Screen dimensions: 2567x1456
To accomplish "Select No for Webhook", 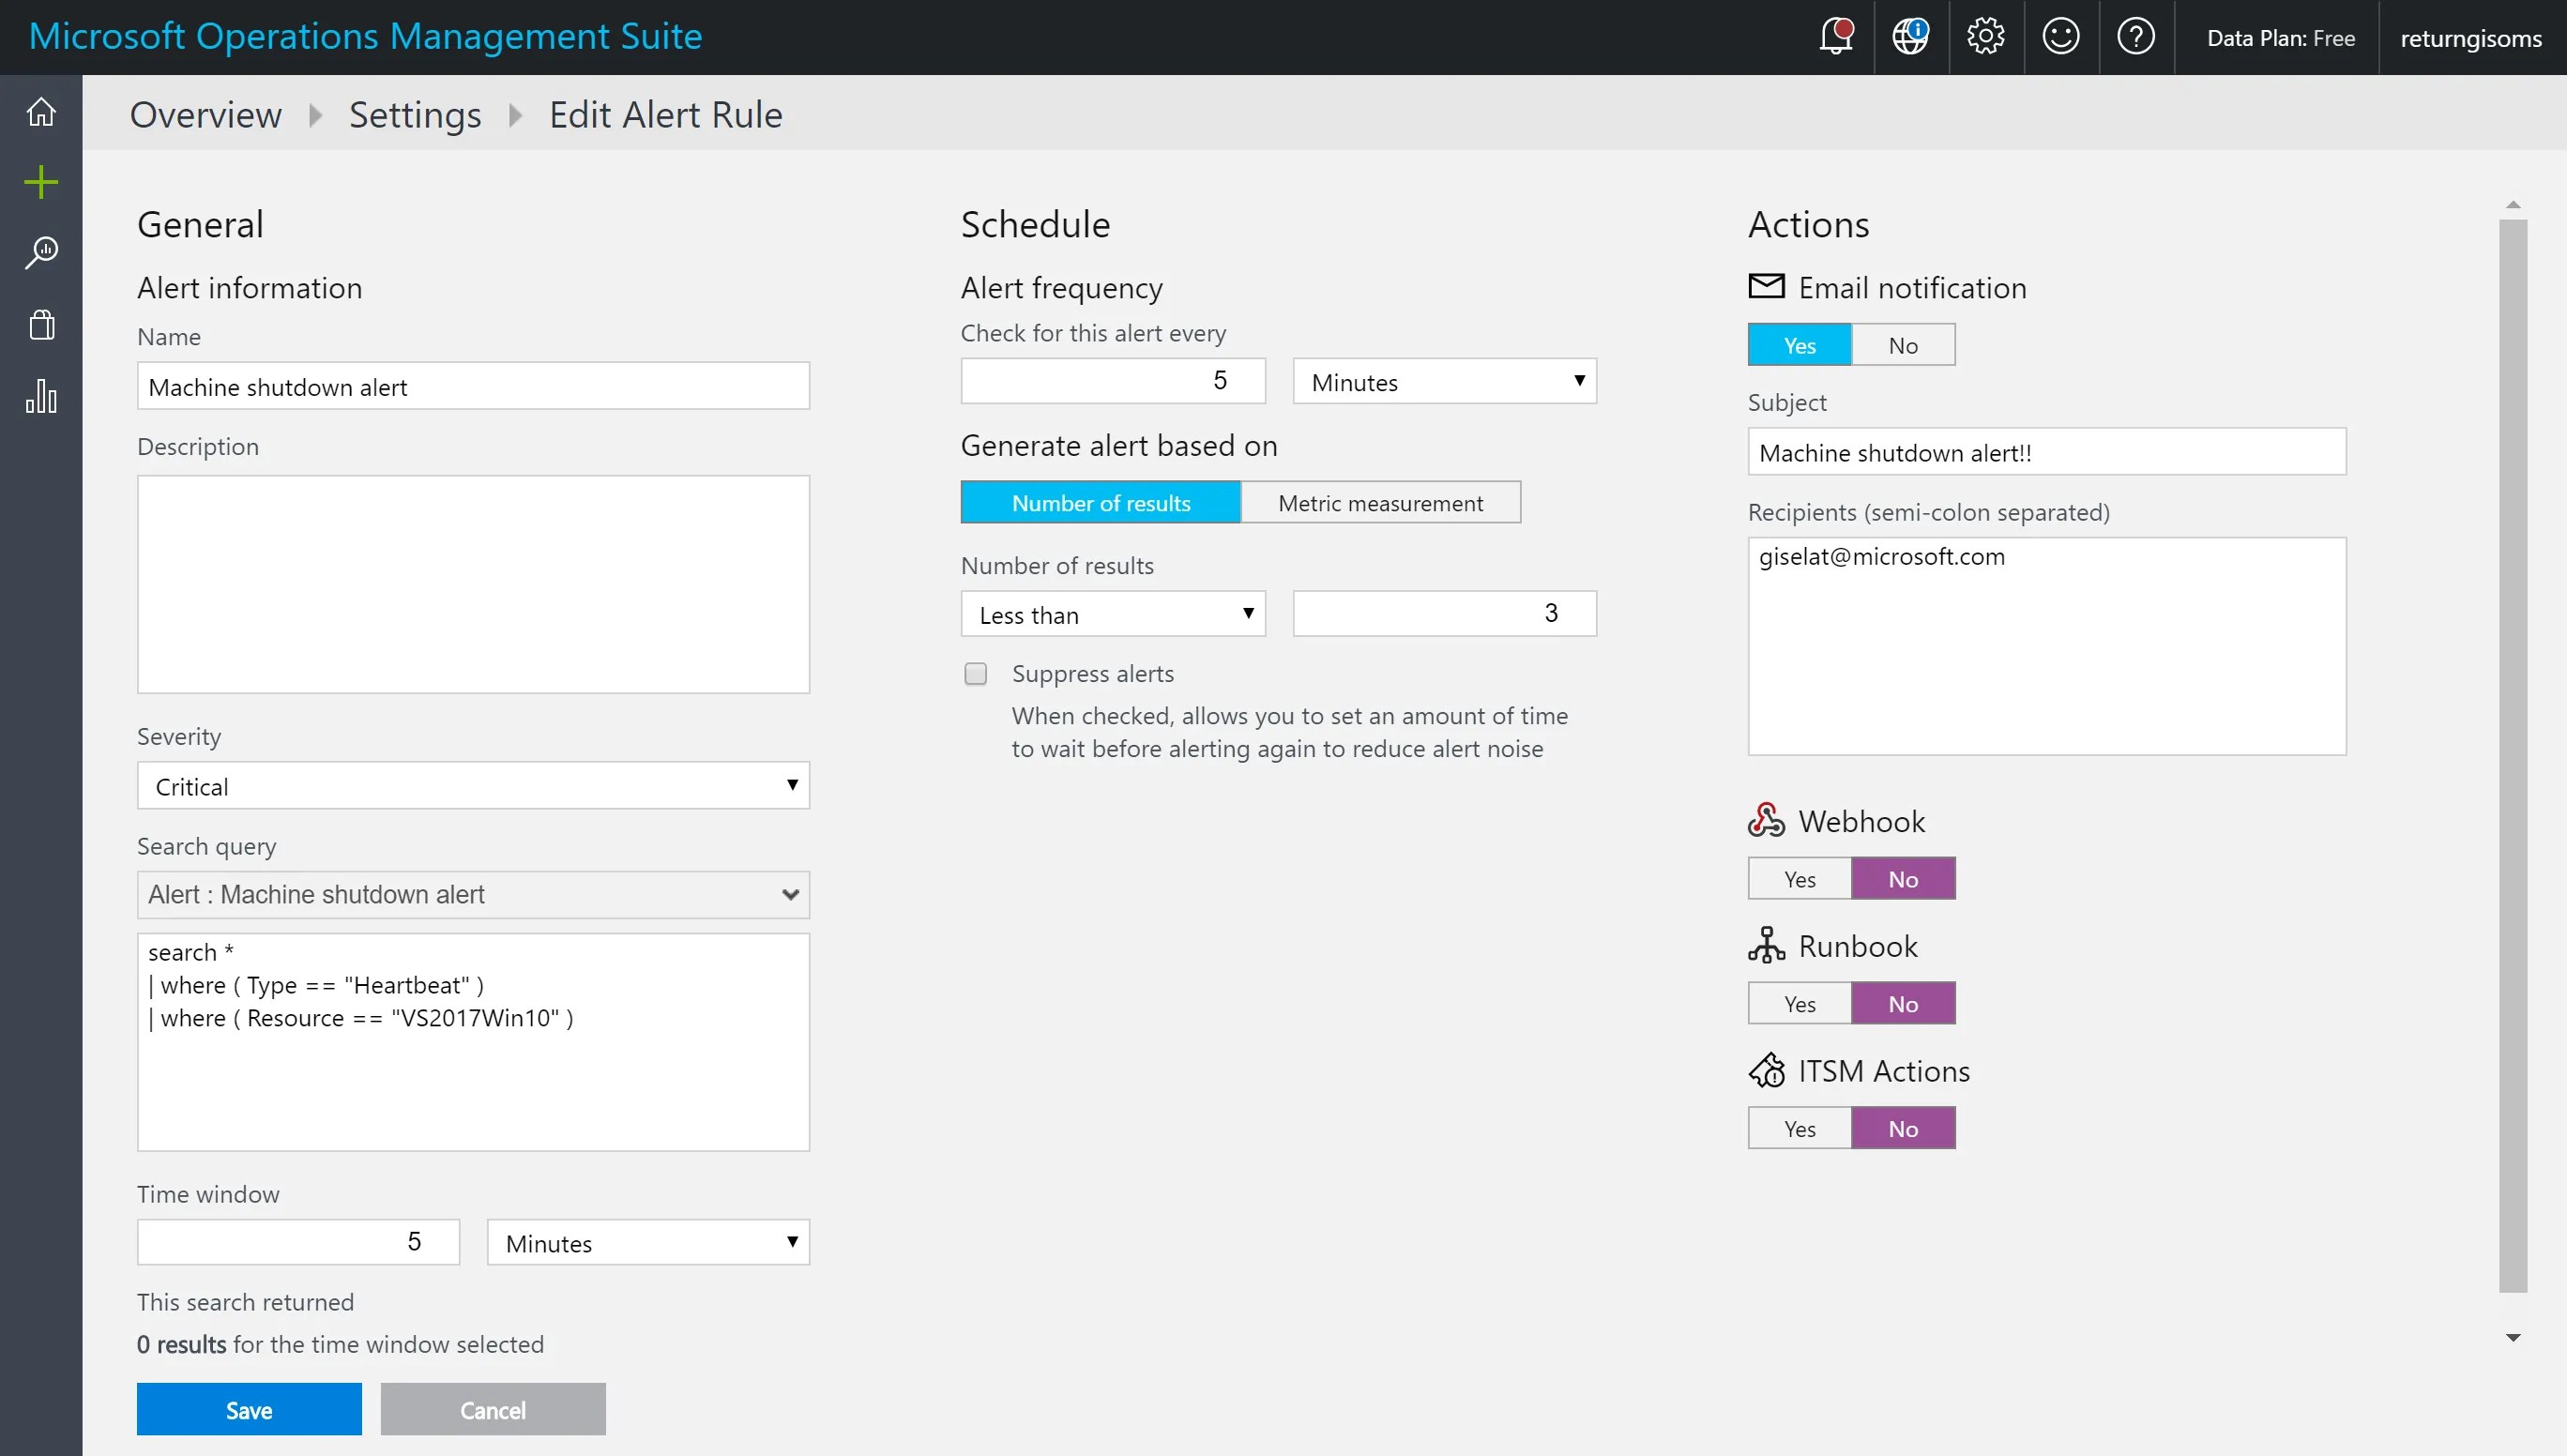I will (x=1904, y=879).
